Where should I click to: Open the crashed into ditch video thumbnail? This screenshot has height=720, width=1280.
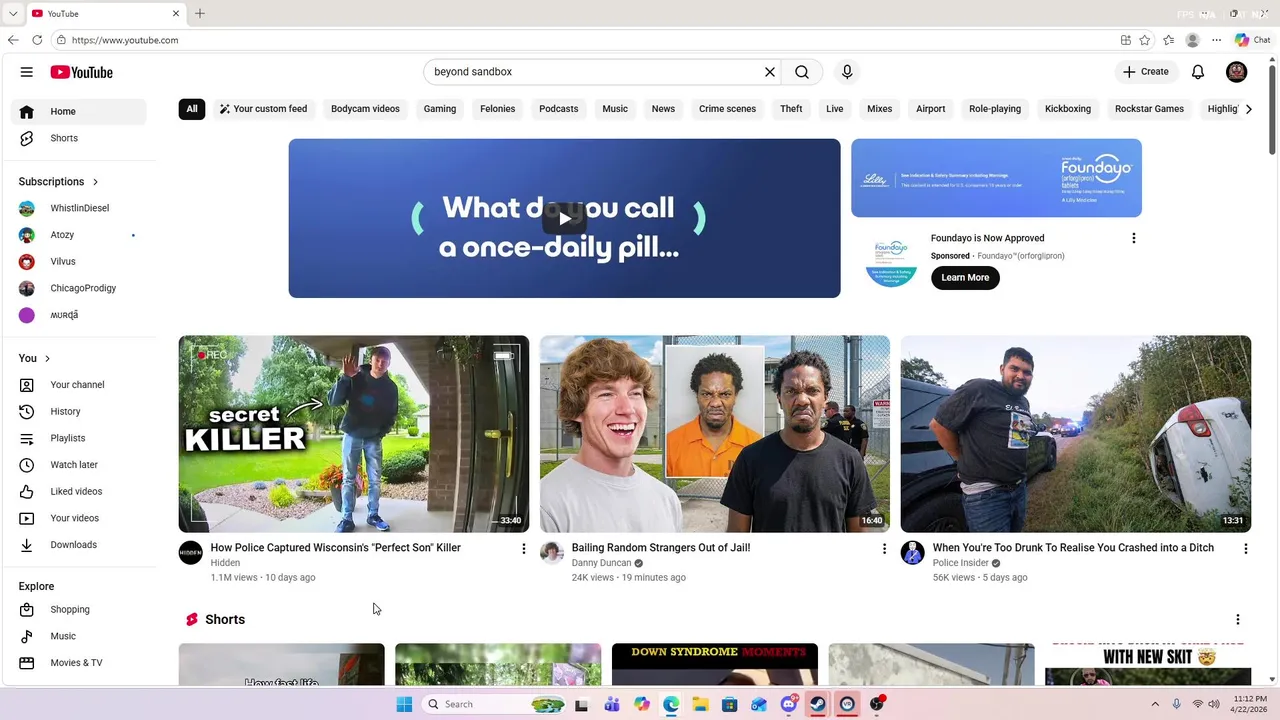1076,434
